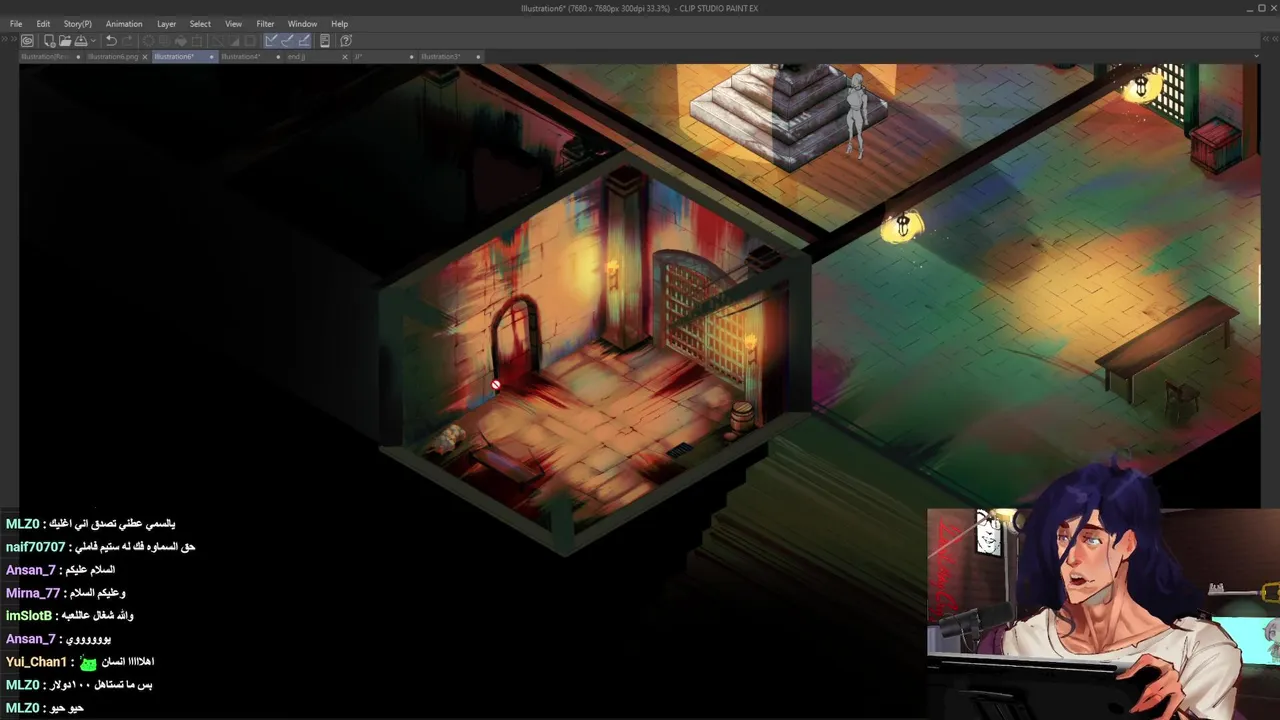Click the white mannequin figure on canvas
The height and width of the screenshot is (720, 1280).
856,115
